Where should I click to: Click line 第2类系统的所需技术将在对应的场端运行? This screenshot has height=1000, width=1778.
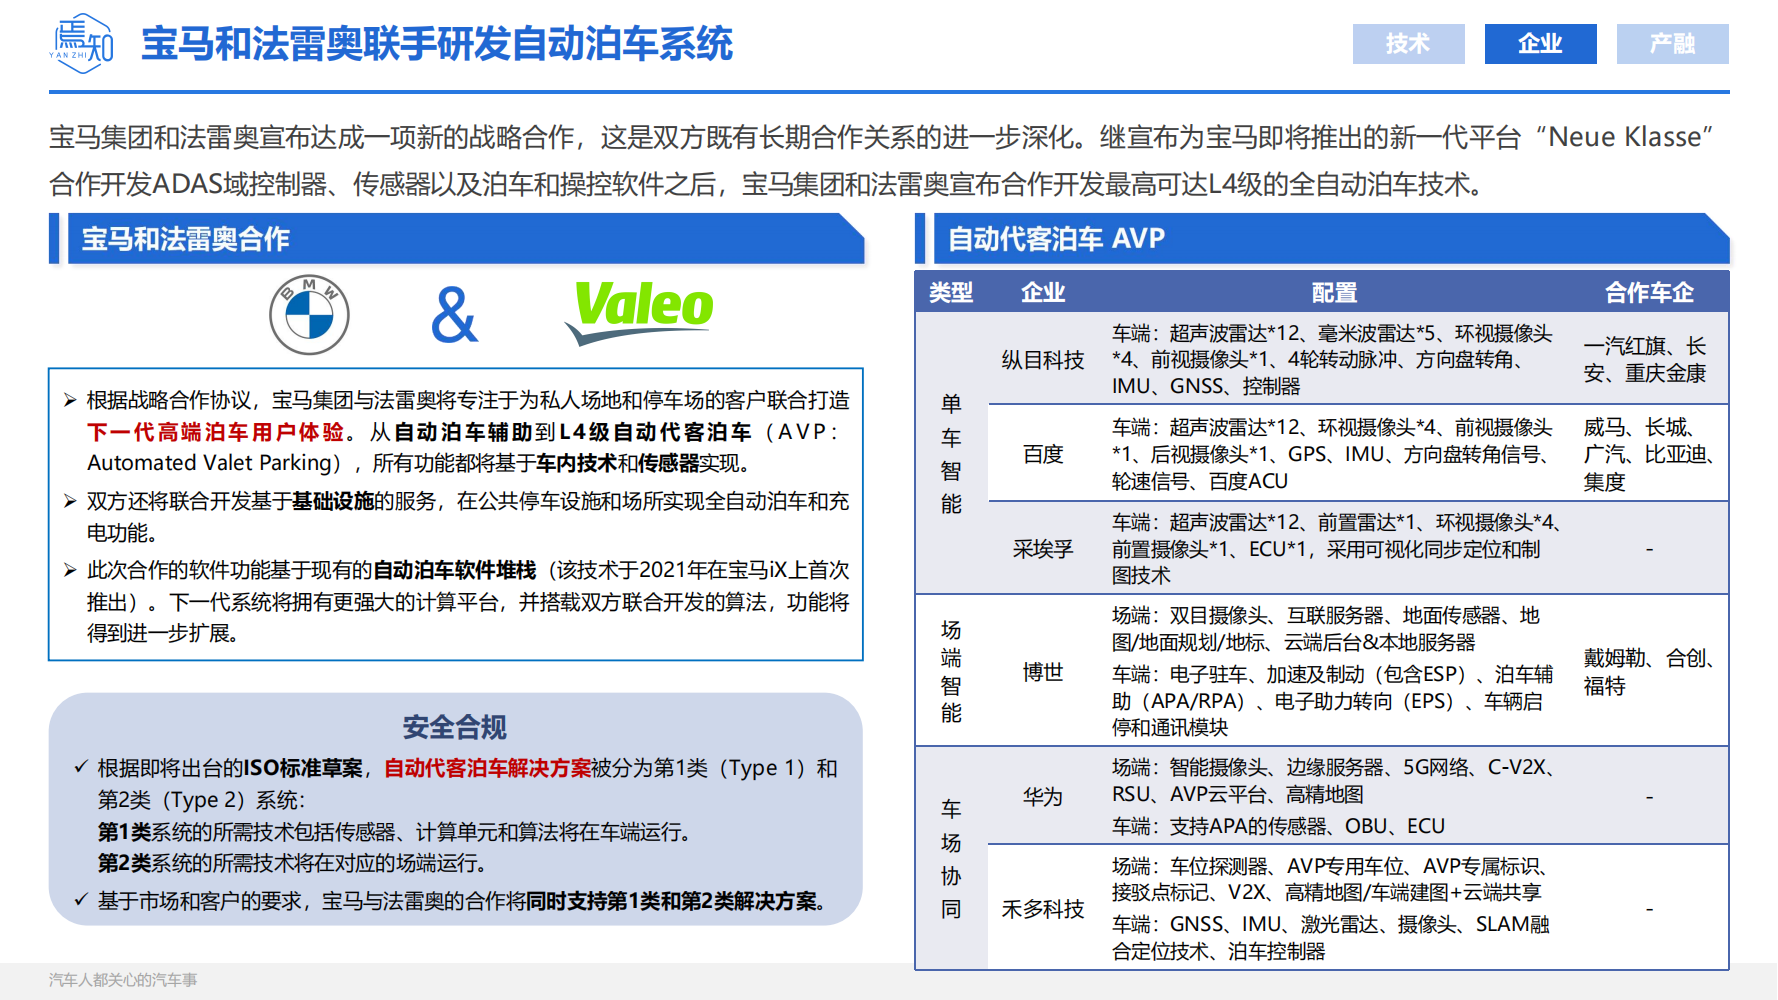click(x=292, y=863)
